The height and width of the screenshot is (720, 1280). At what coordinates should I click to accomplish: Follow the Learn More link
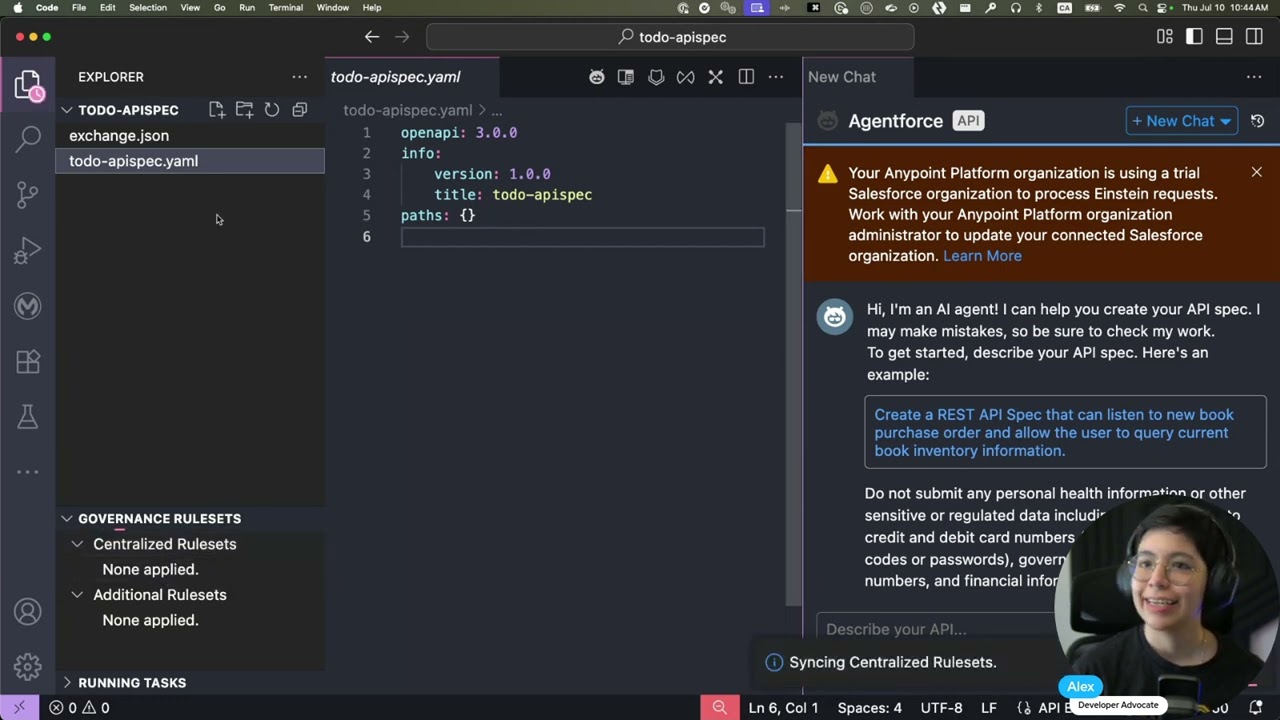click(982, 256)
